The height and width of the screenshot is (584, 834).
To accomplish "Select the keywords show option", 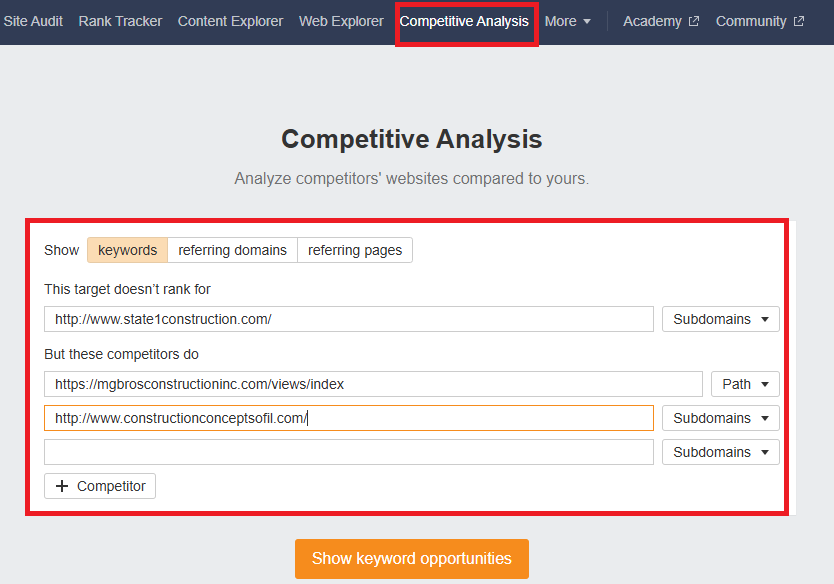I will (x=127, y=250).
